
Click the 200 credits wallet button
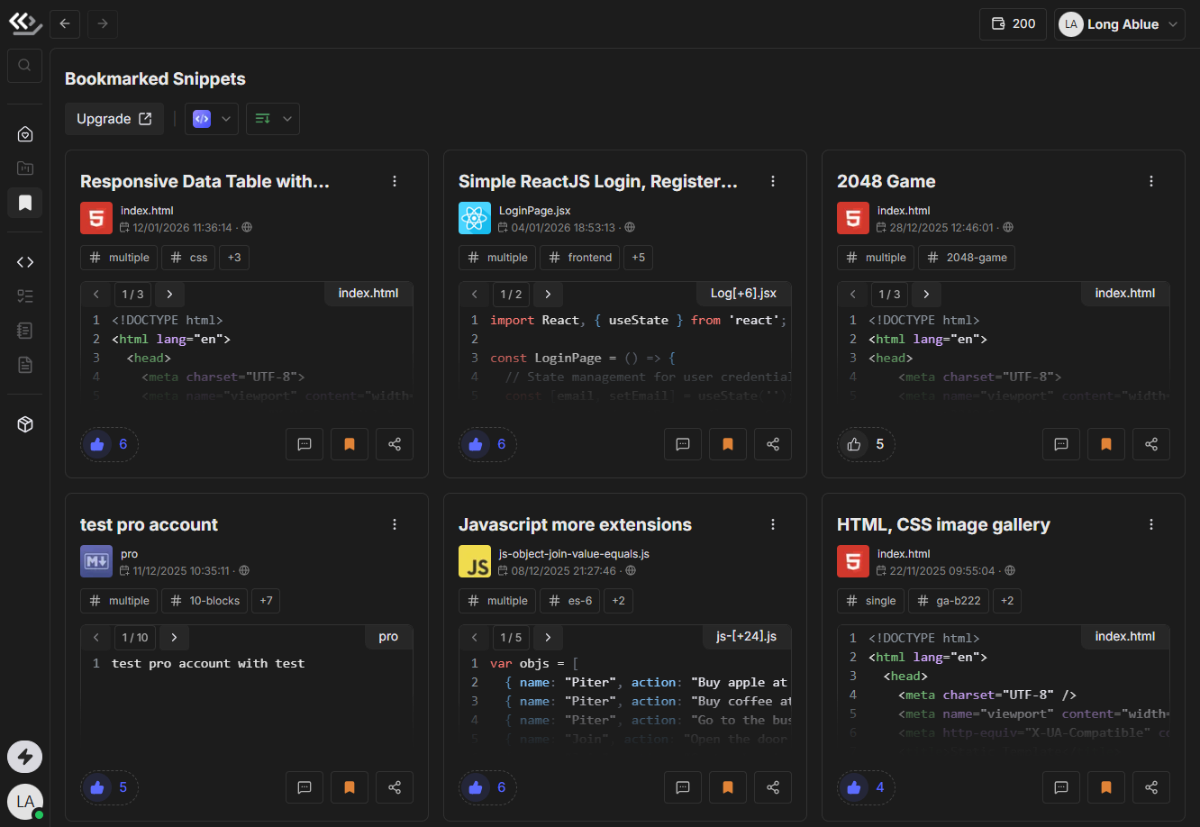tap(1012, 24)
